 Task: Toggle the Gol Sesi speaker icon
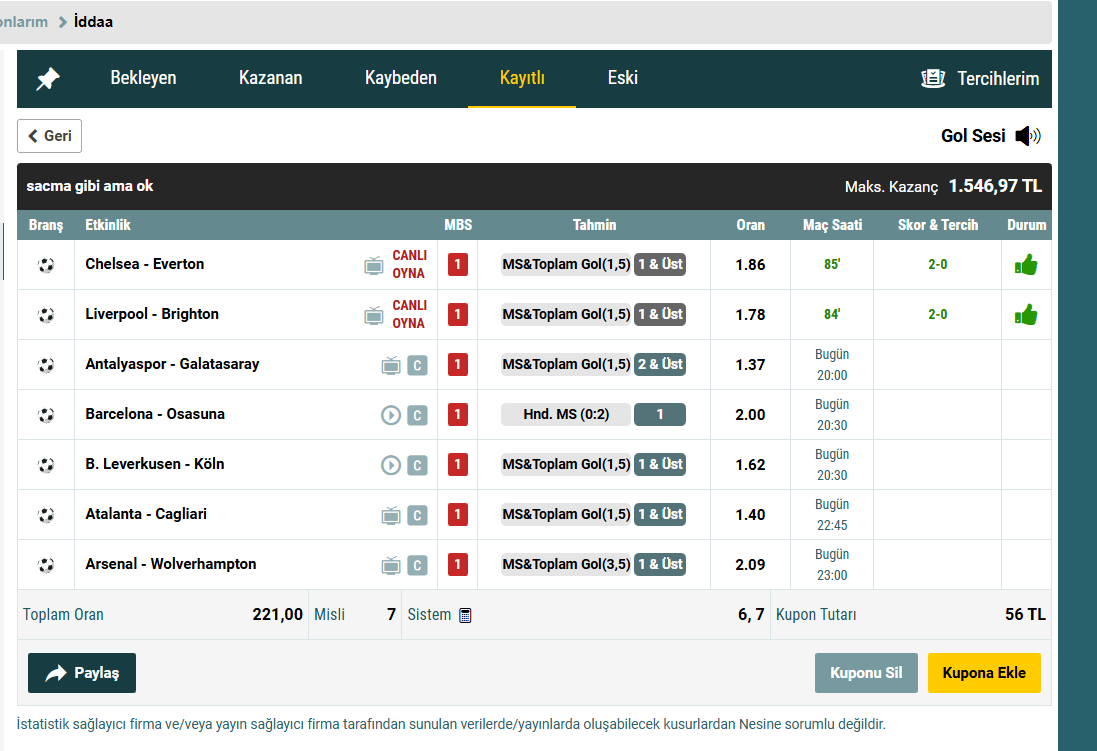click(x=1028, y=136)
